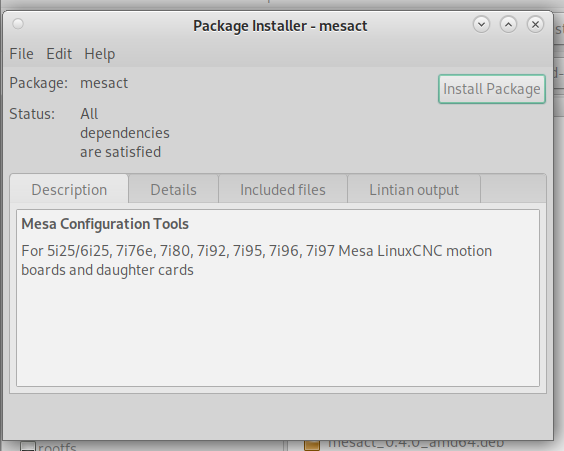Click the rootfs drive icon in the background window
The width and height of the screenshot is (564, 451).
pyautogui.click(x=28, y=446)
